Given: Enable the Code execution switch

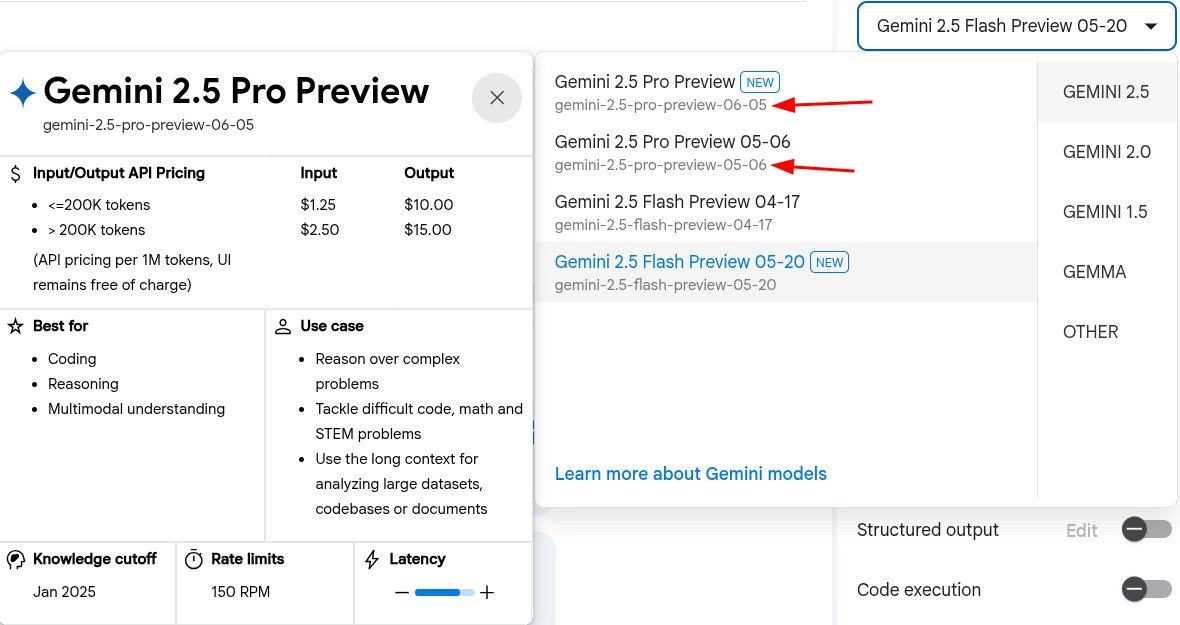Looking at the screenshot, I should click(x=1146, y=590).
